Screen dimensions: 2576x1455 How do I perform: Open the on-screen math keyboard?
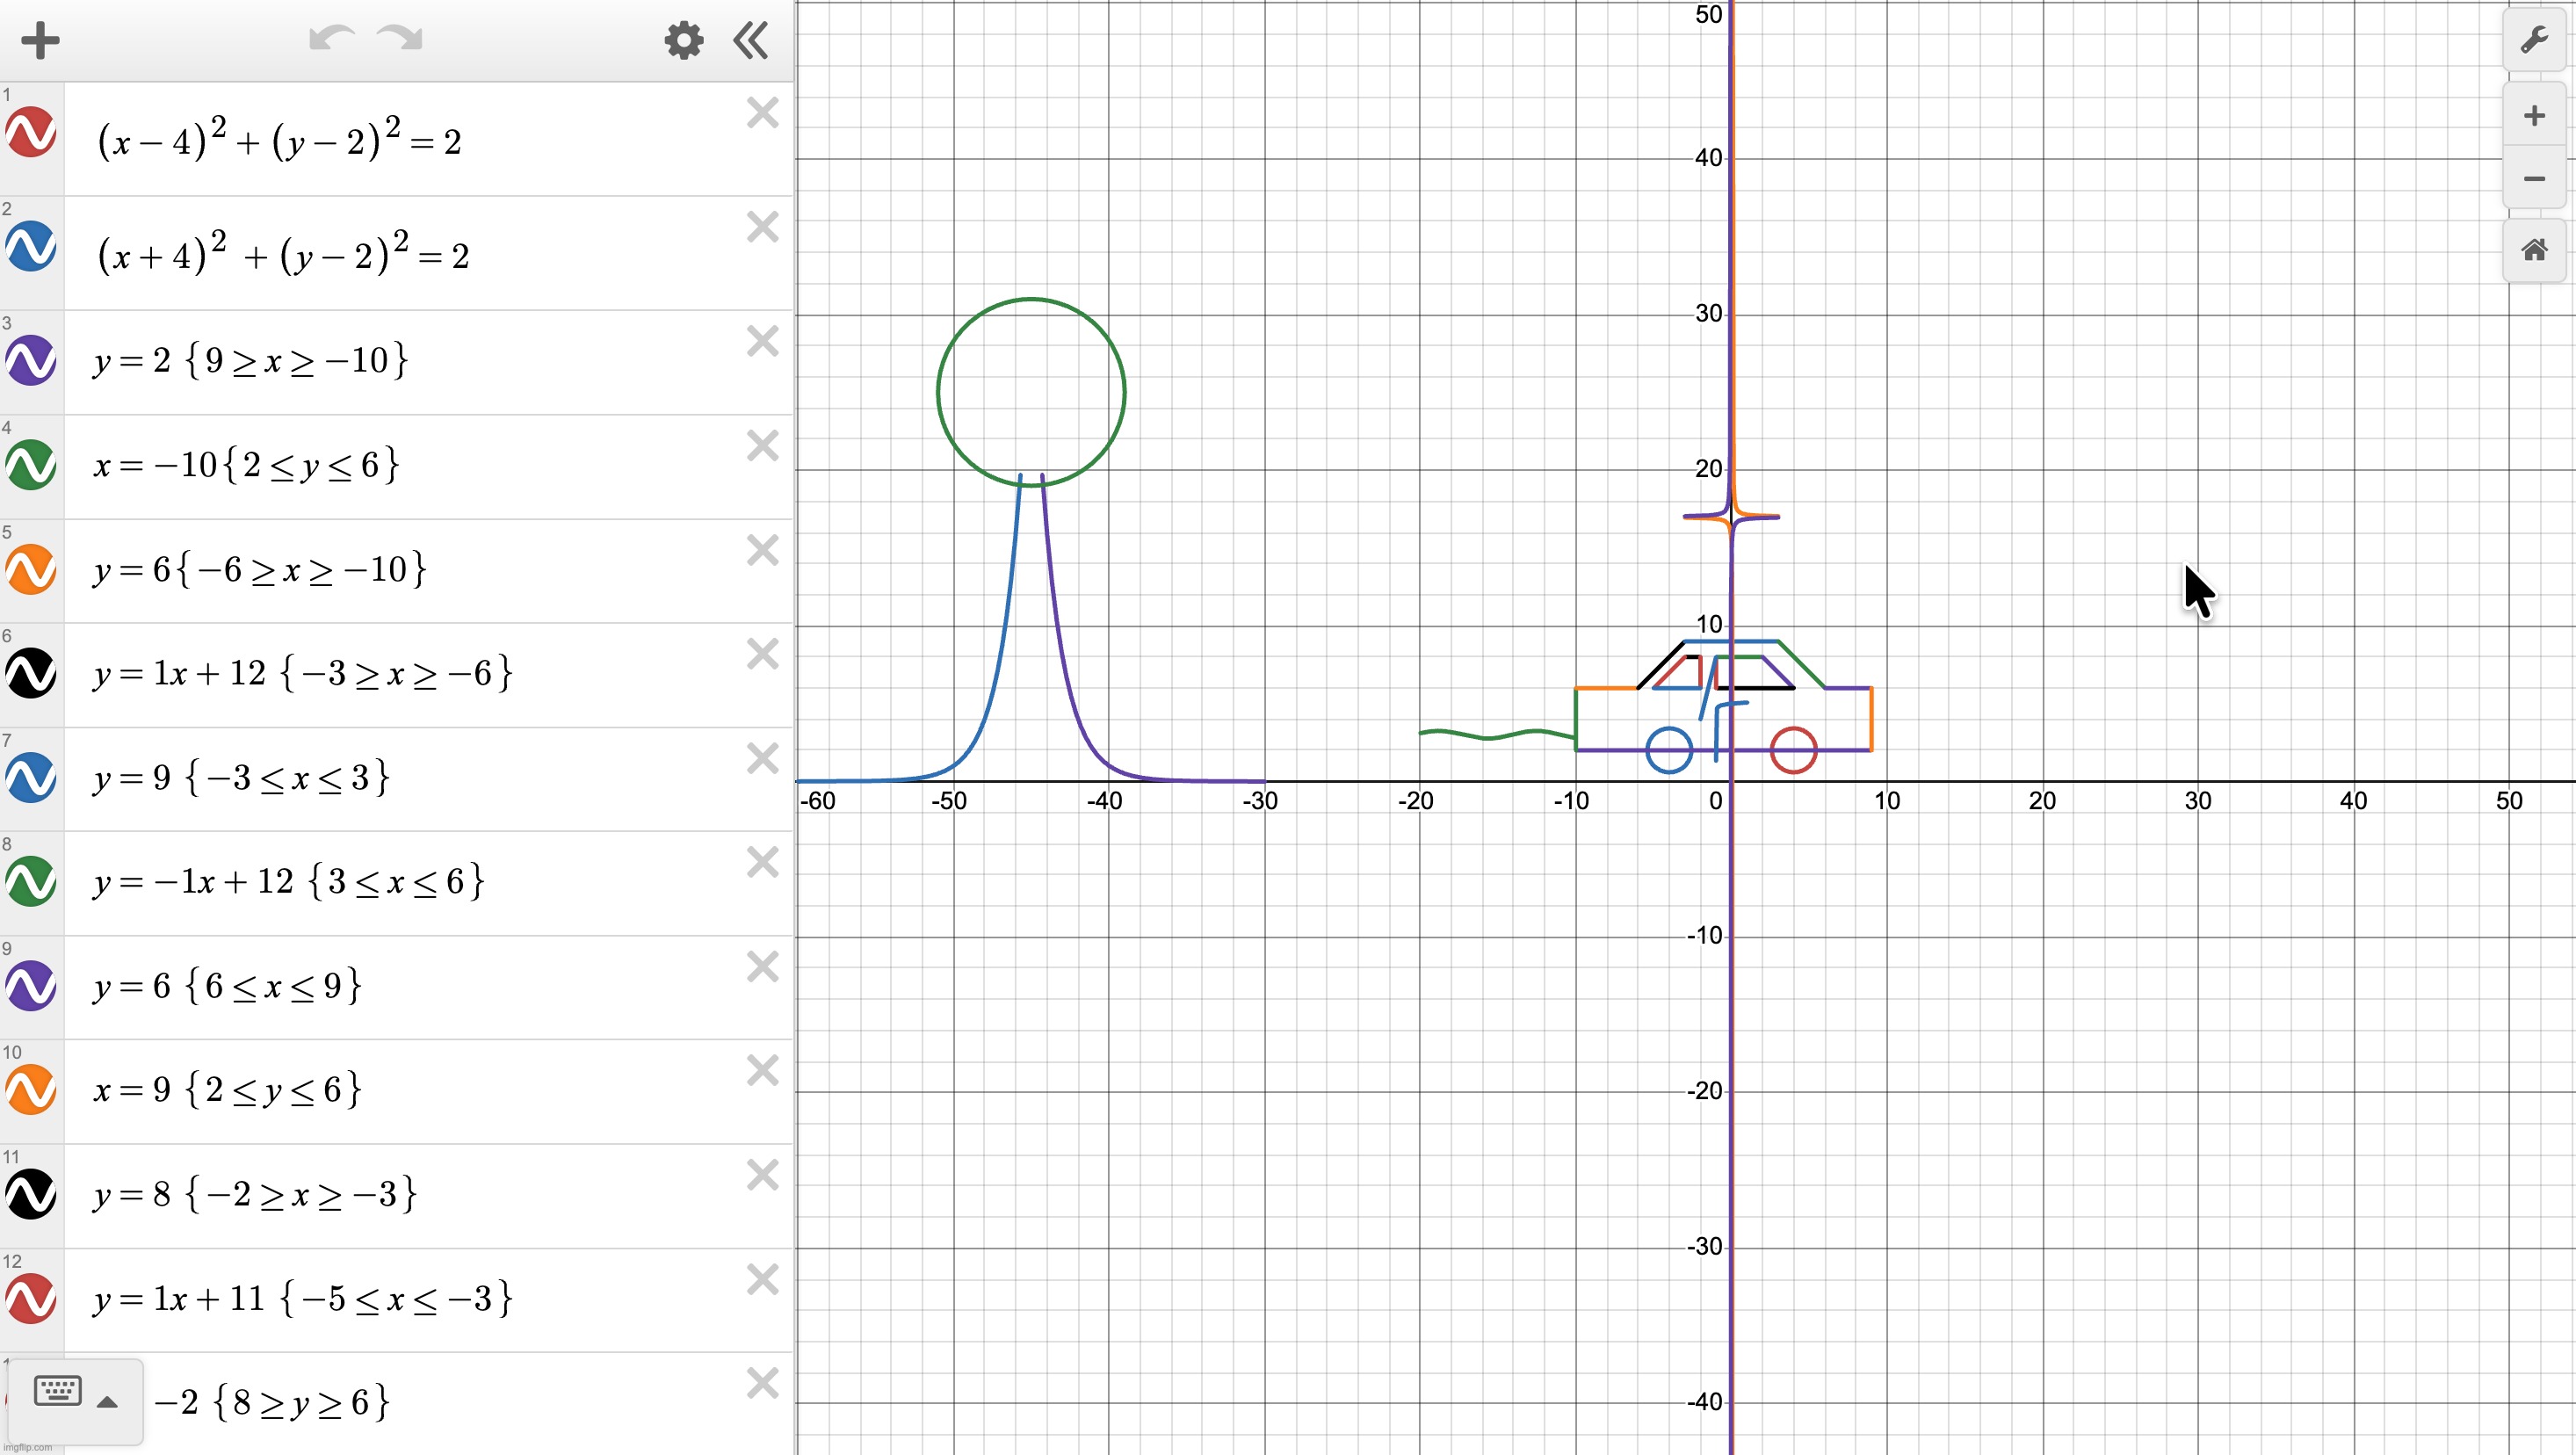point(57,1390)
